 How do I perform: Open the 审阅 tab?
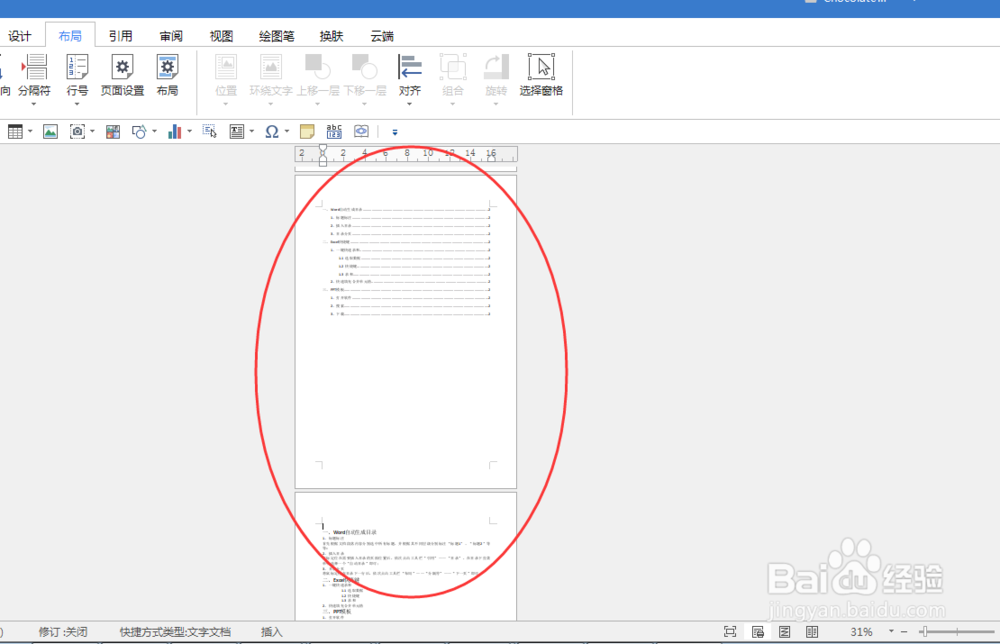click(x=171, y=36)
